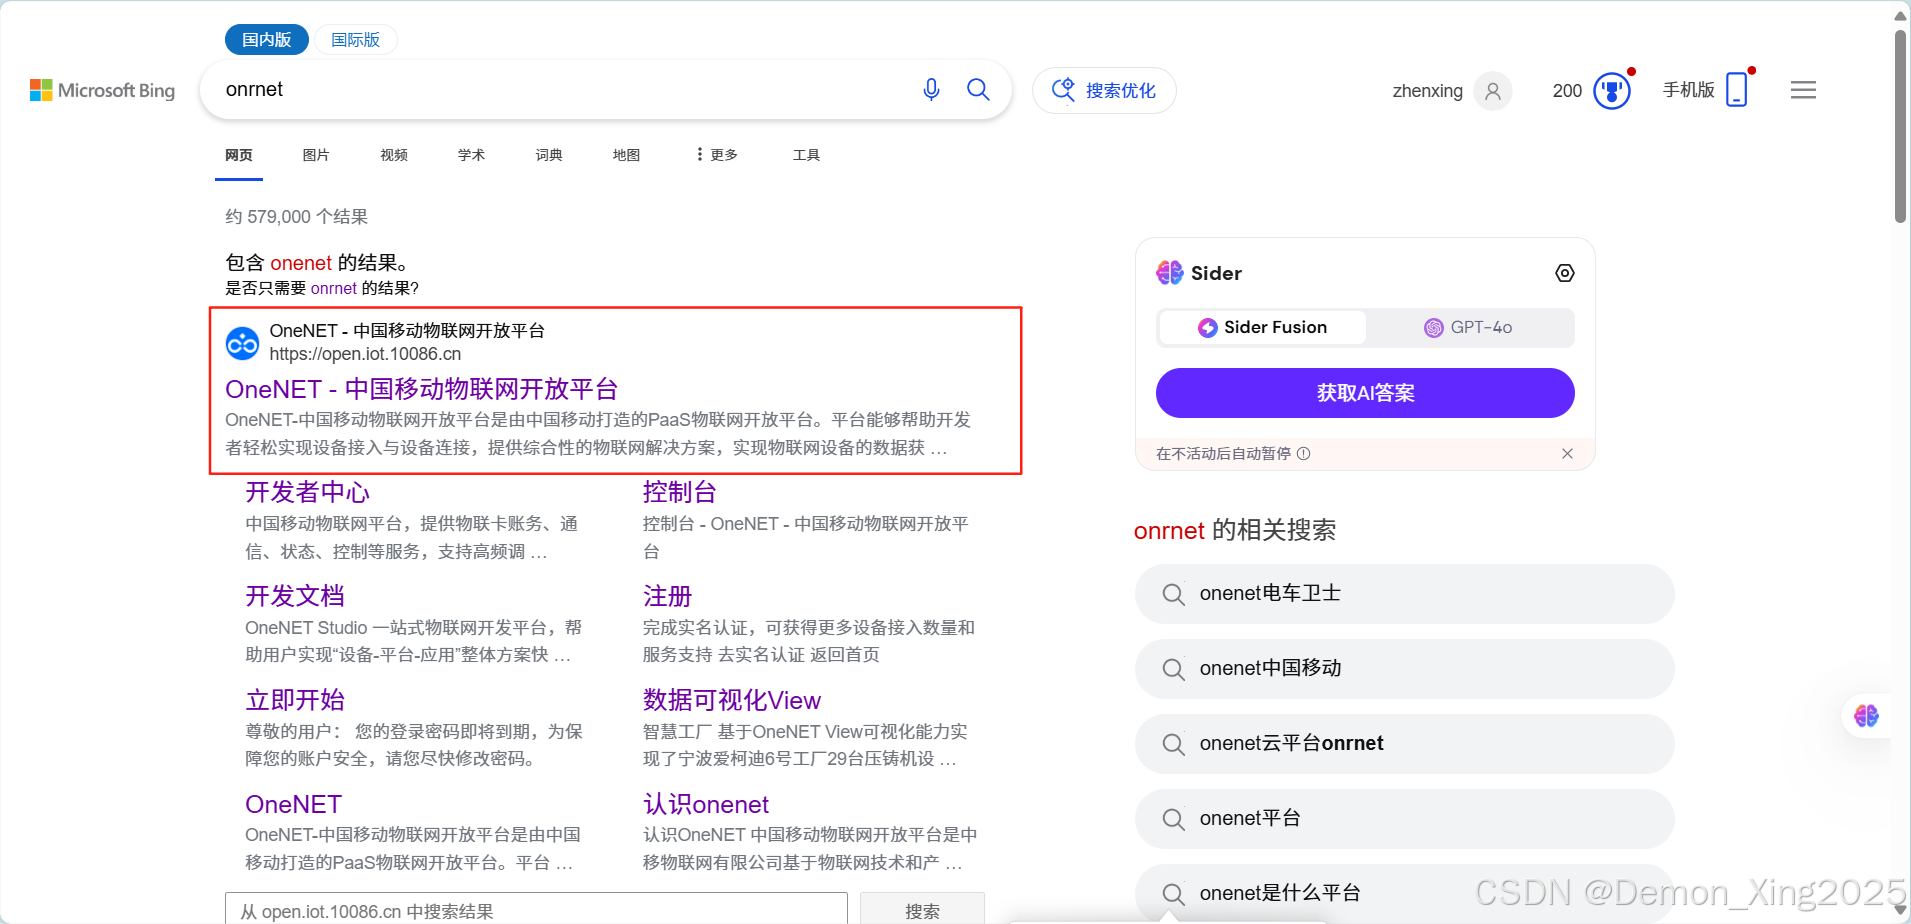Open 认识onenet sublink

pyautogui.click(x=706, y=804)
